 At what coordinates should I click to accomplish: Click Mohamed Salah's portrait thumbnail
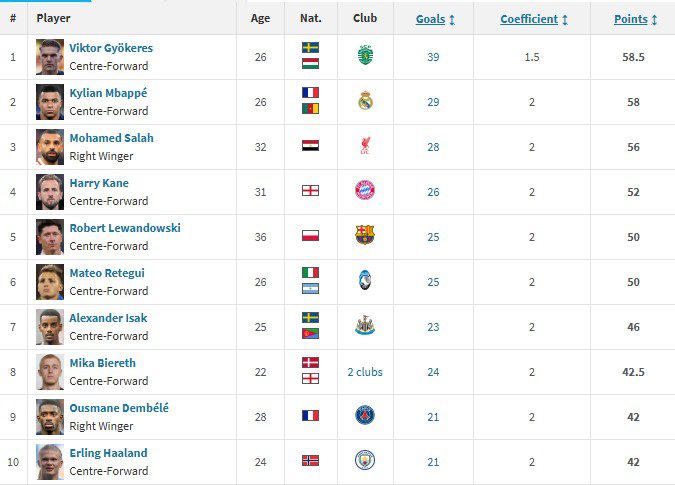tap(50, 146)
